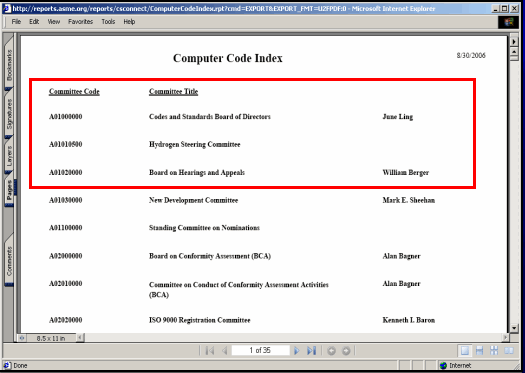This screenshot has height=373, width=525.
Task: Go to next page arrow
Action: pos(296,351)
